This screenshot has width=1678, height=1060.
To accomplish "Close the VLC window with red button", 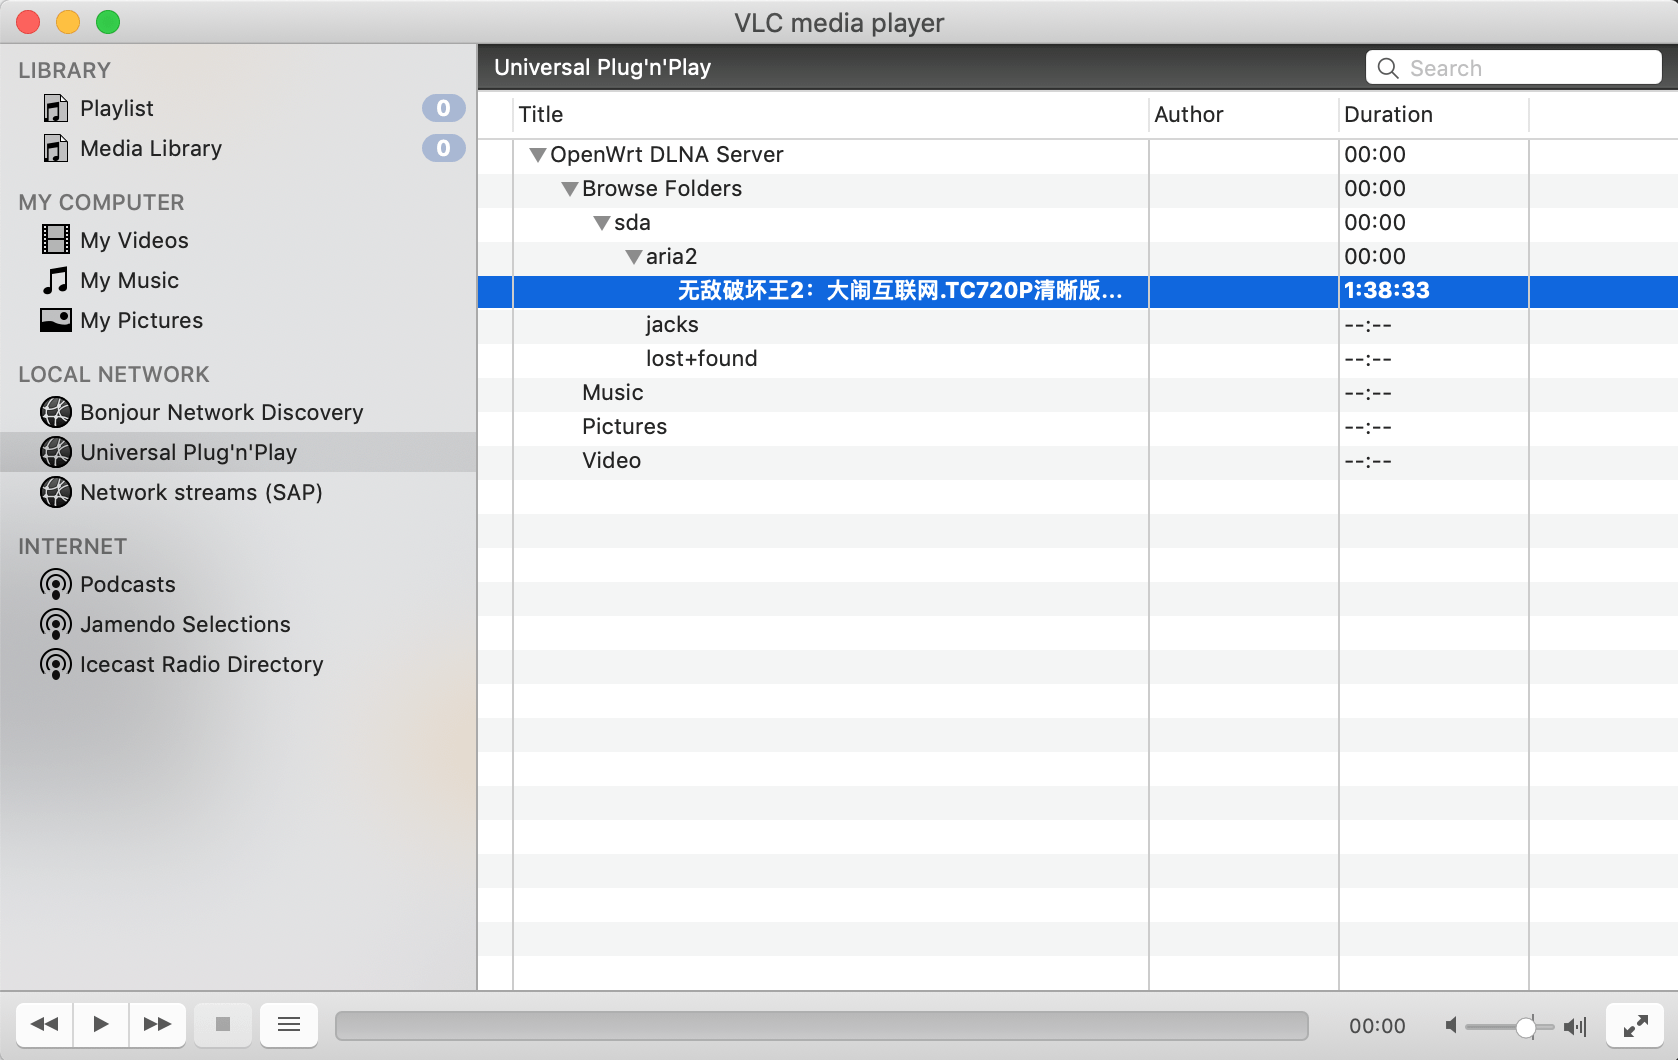I will click(28, 22).
